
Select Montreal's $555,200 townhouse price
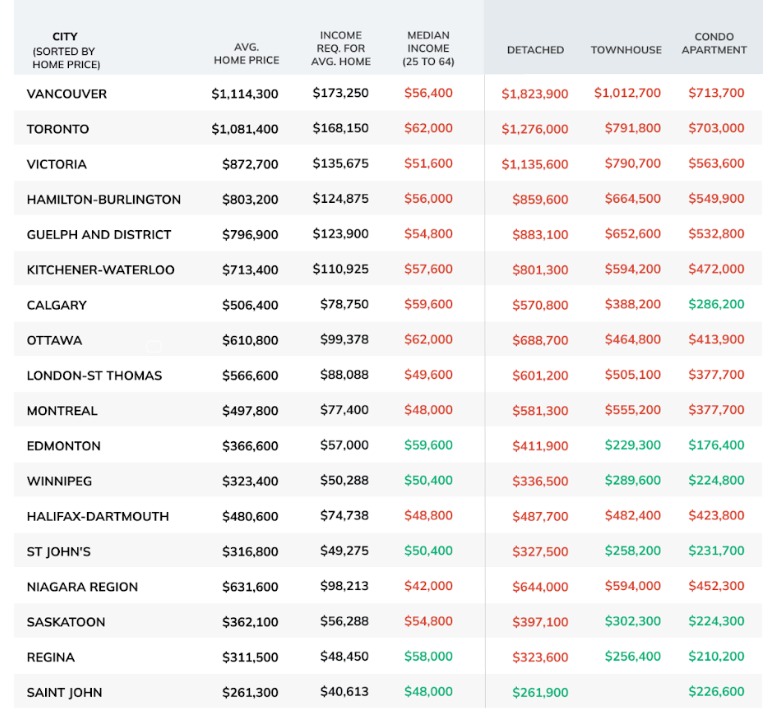[x=632, y=410]
